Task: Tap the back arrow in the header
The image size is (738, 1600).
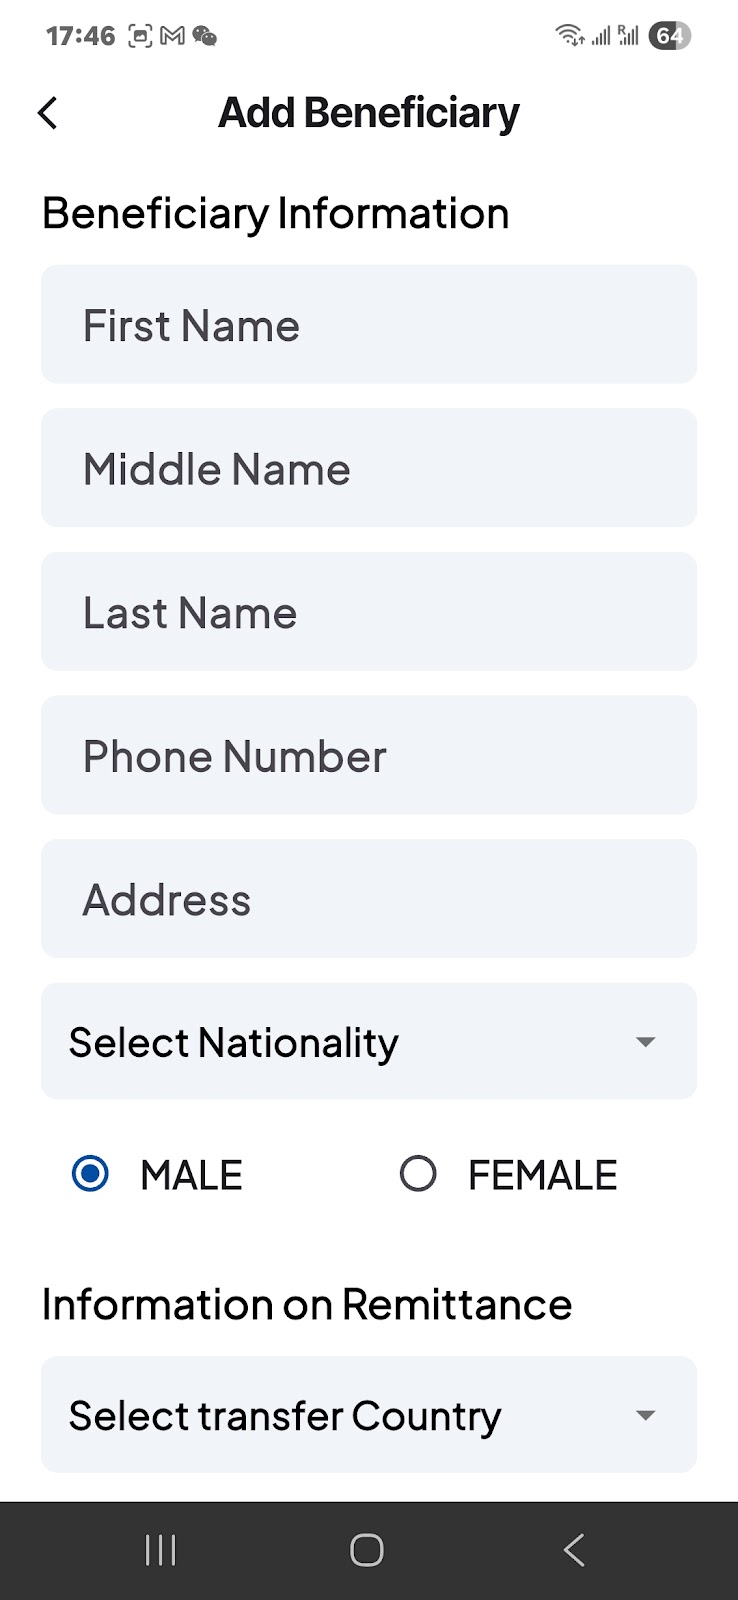Action: pyautogui.click(x=48, y=113)
